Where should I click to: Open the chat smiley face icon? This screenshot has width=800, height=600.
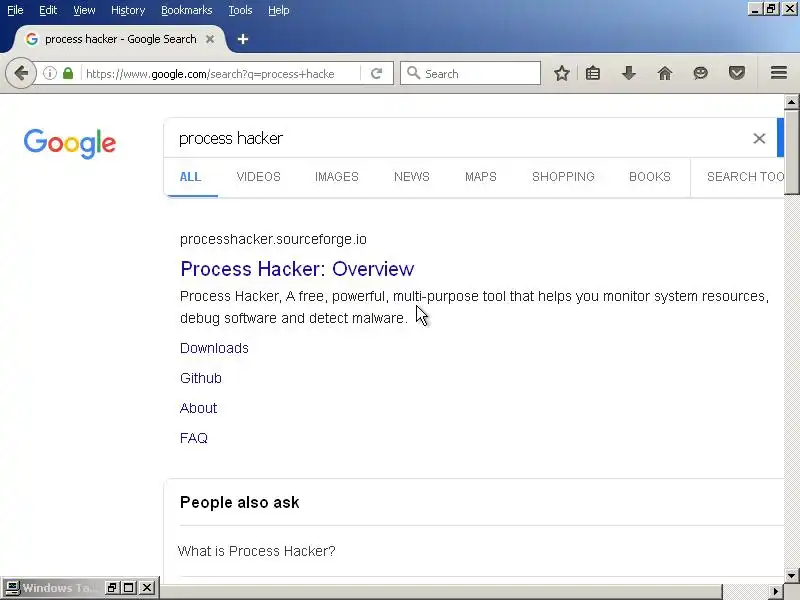click(701, 73)
